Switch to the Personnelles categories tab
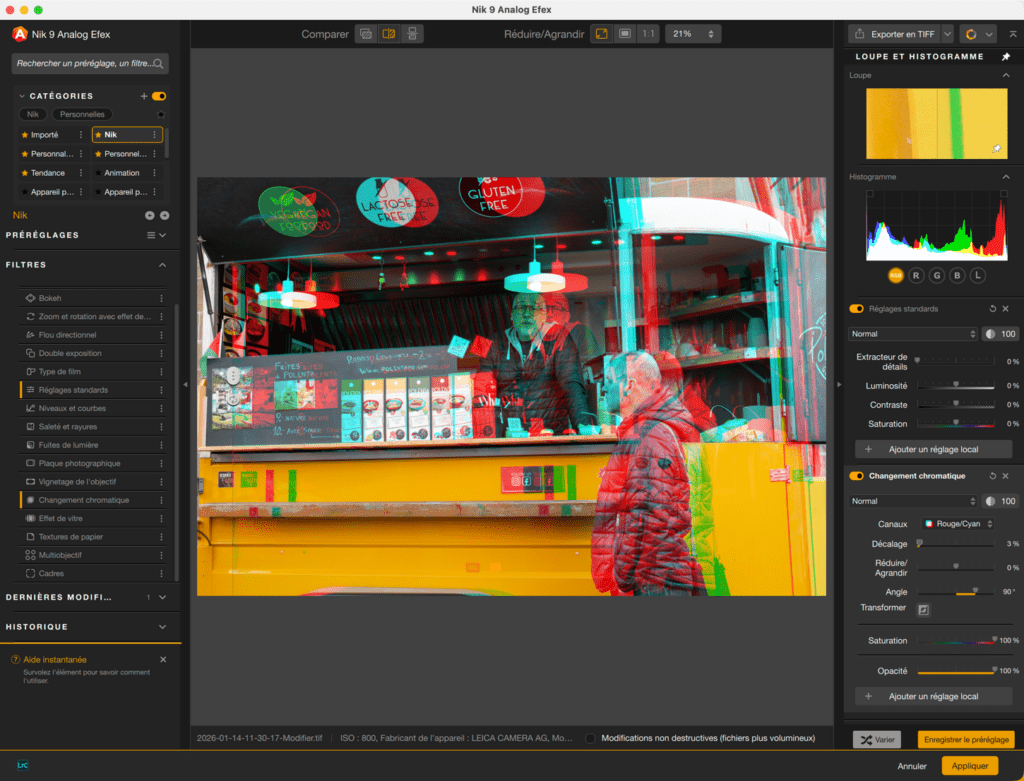Image resolution: width=1024 pixels, height=781 pixels. (x=83, y=114)
